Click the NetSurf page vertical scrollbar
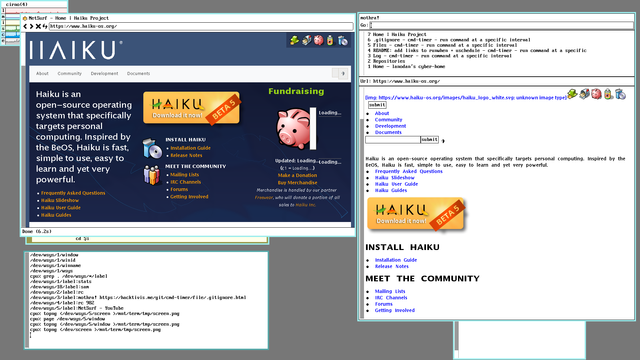This screenshot has height=360, width=640. [24, 130]
